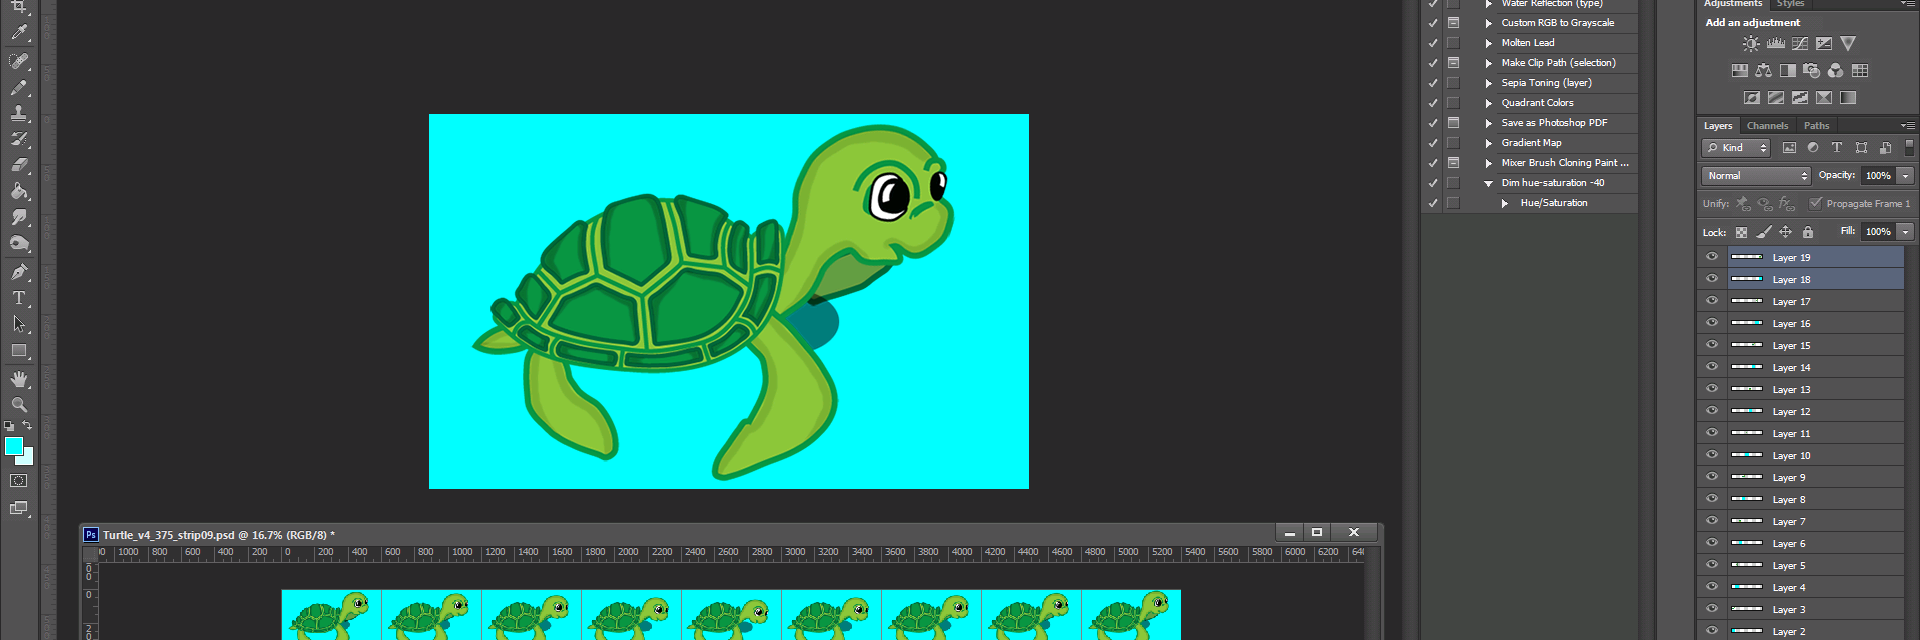Select the Pen tool
1920x640 pixels.
[x=19, y=271]
